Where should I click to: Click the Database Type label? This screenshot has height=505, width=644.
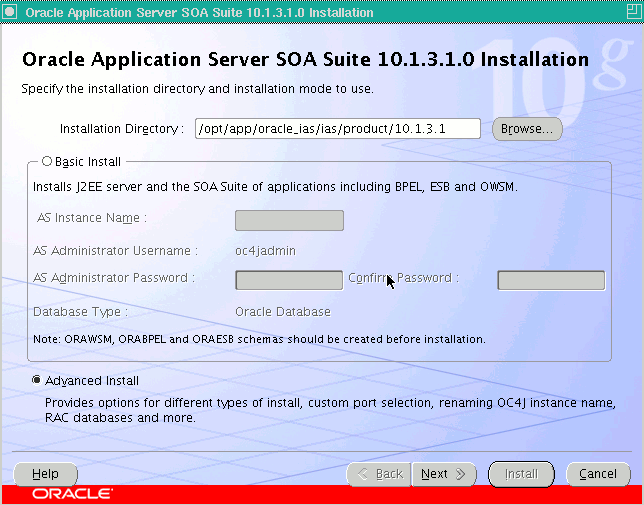coord(80,312)
